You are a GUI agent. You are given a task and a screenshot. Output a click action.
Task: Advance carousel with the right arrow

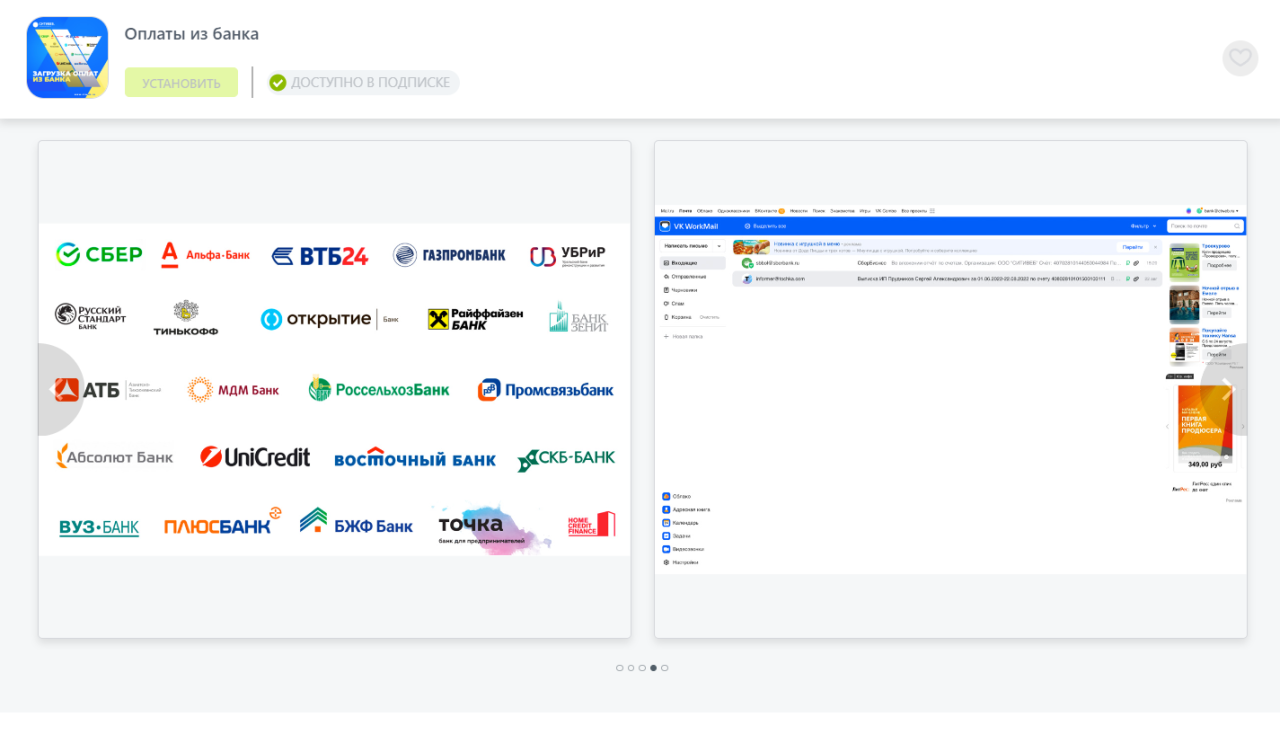pos(1226,390)
